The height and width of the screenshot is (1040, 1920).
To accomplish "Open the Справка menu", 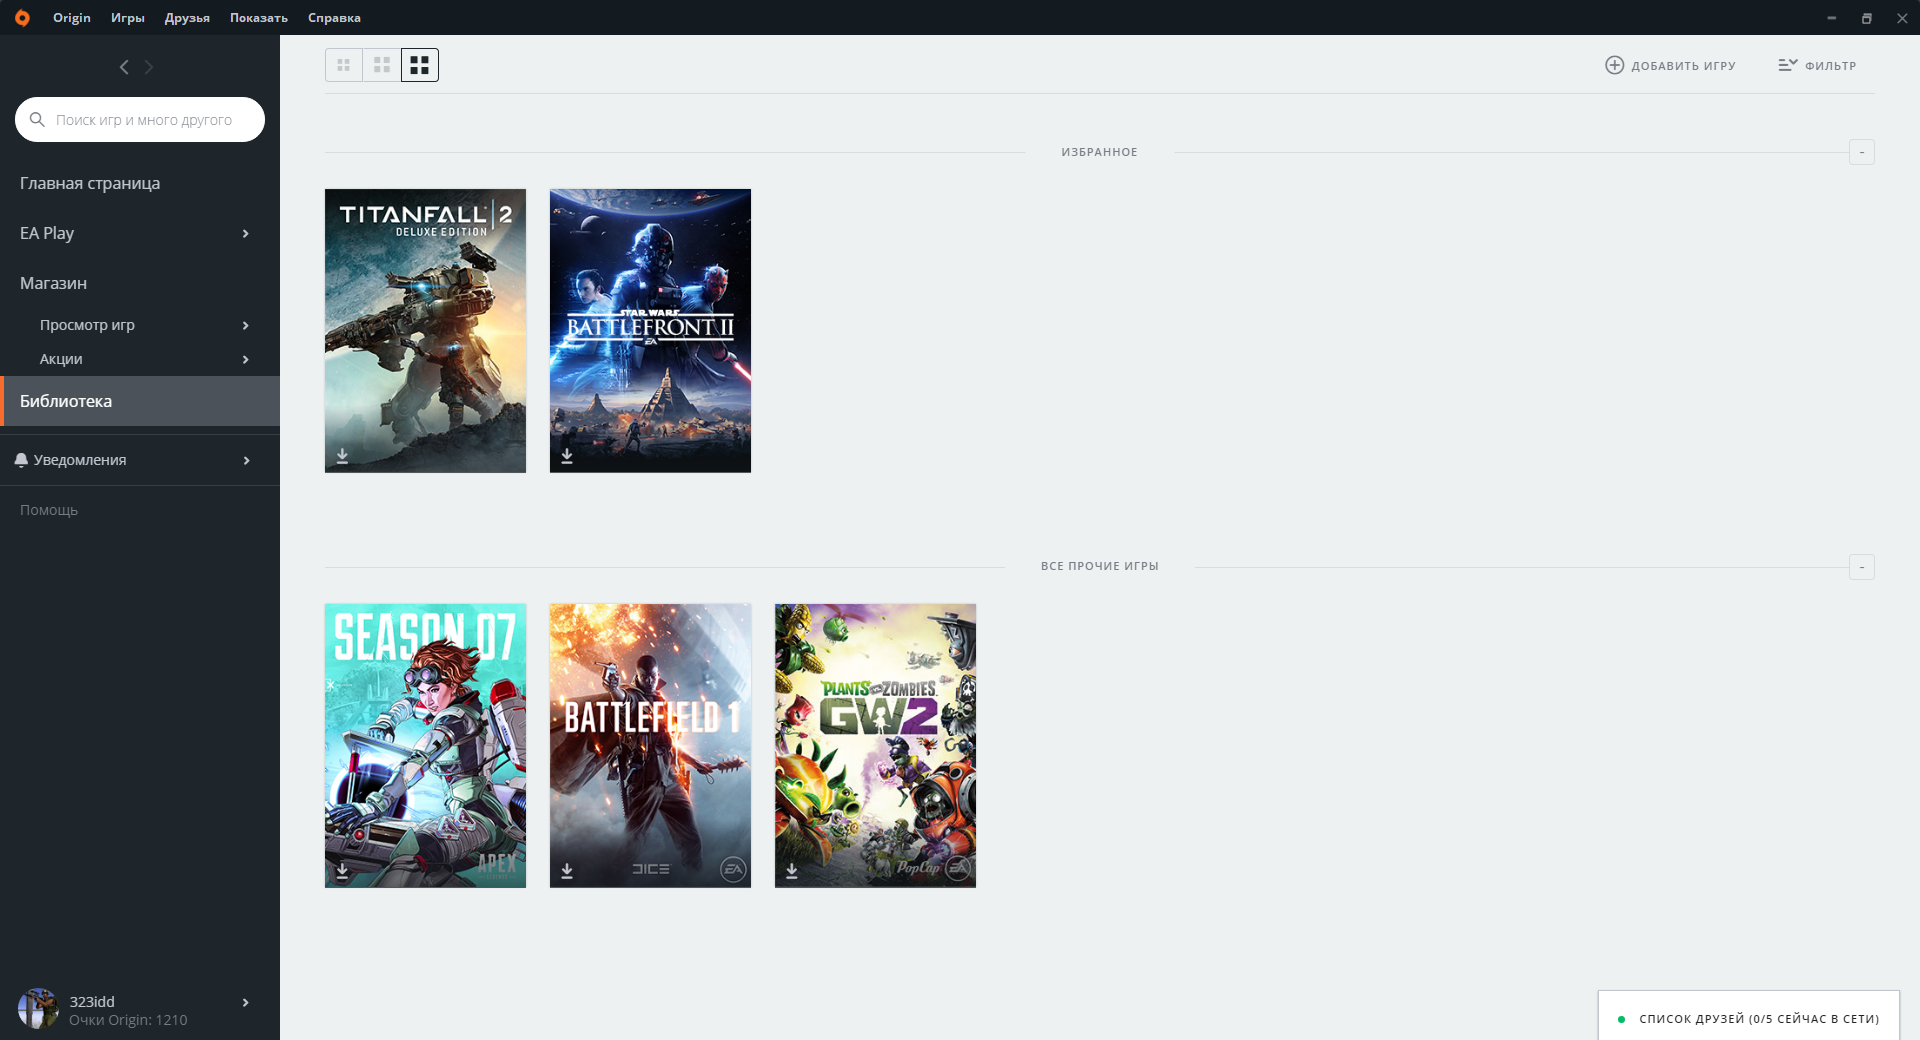I will (334, 18).
